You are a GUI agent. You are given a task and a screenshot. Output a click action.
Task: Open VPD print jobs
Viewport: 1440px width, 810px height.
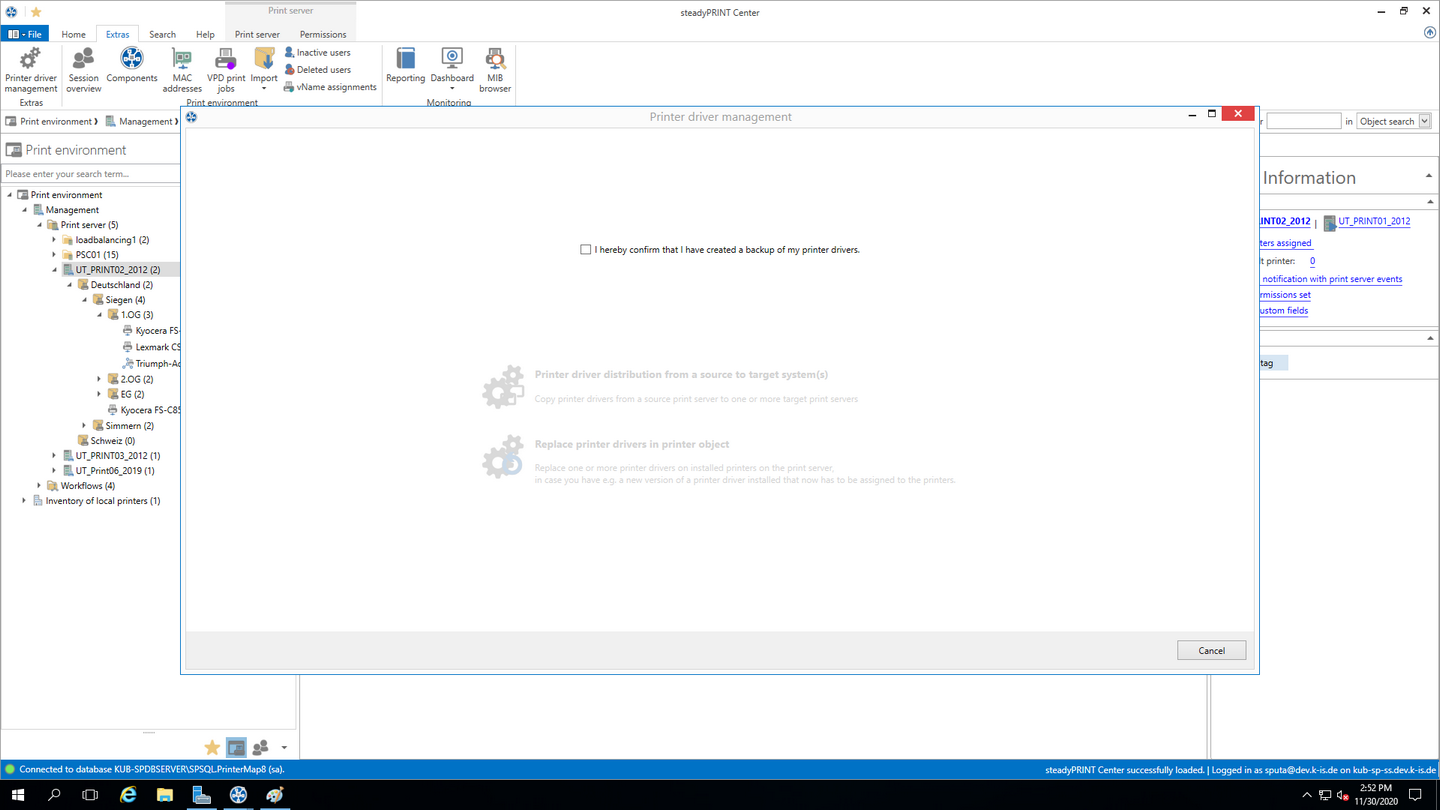click(x=226, y=68)
